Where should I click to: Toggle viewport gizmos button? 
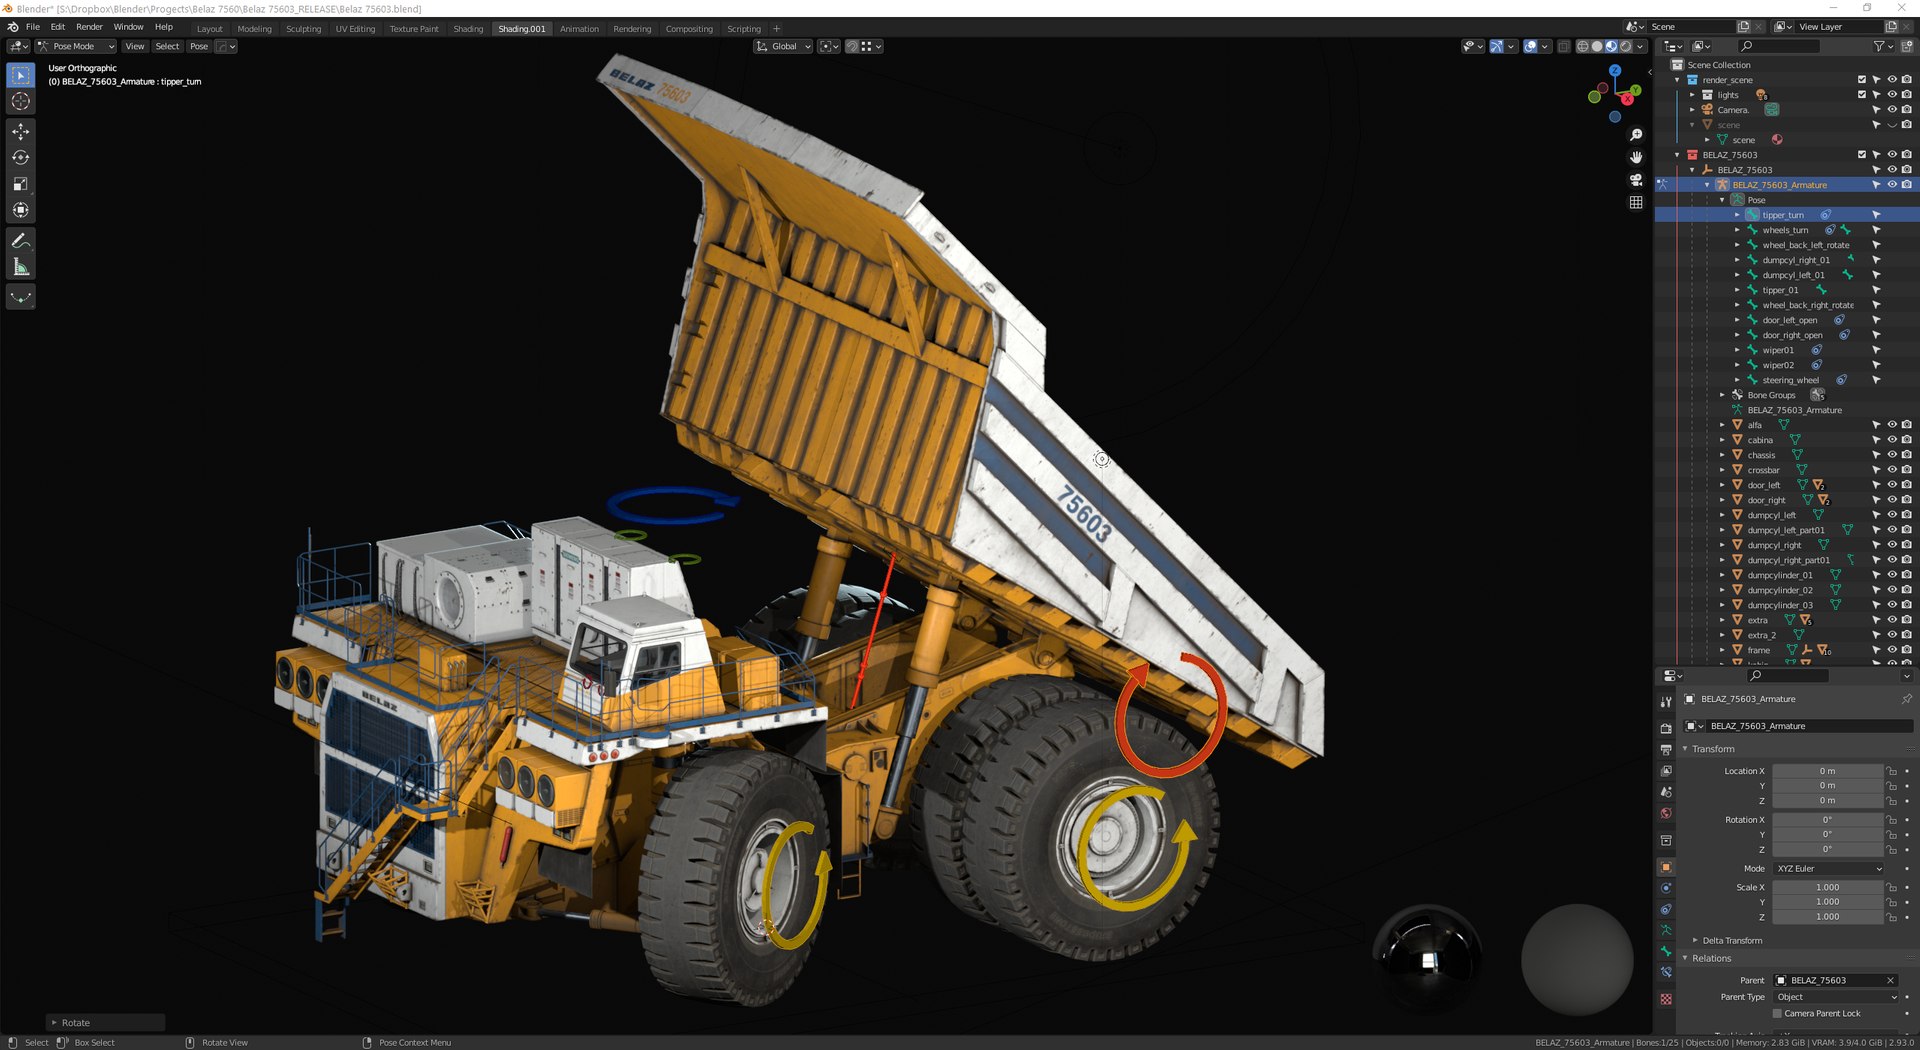(x=1496, y=46)
